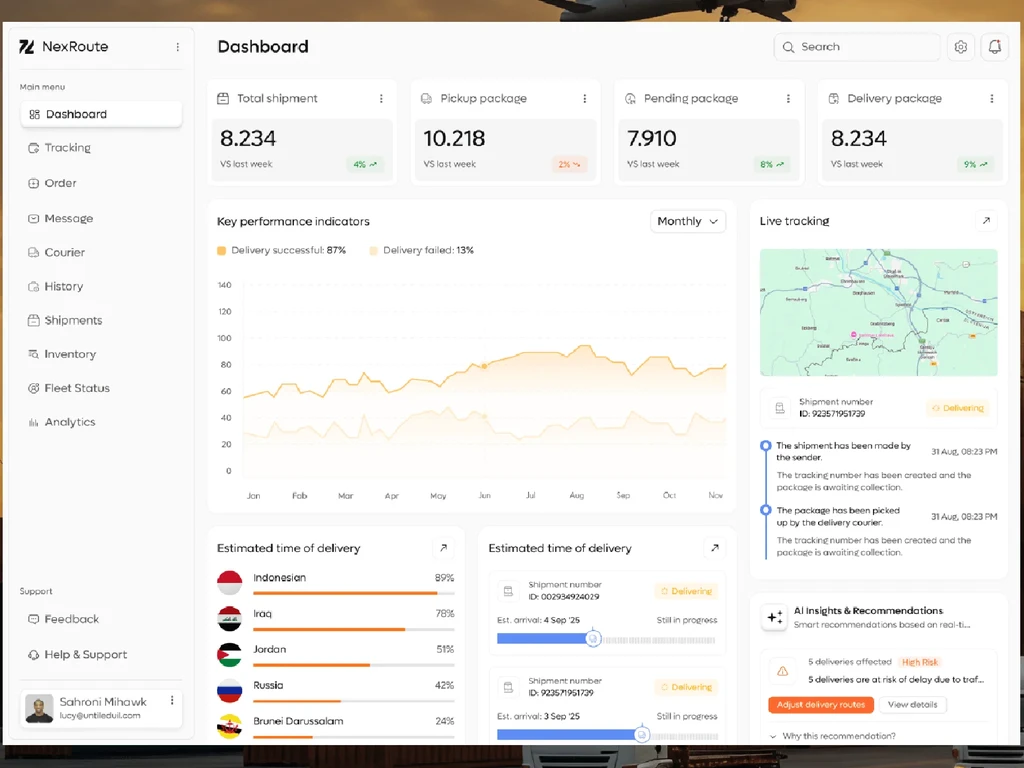Click AI Insights sparkle icon

pyautogui.click(x=775, y=617)
